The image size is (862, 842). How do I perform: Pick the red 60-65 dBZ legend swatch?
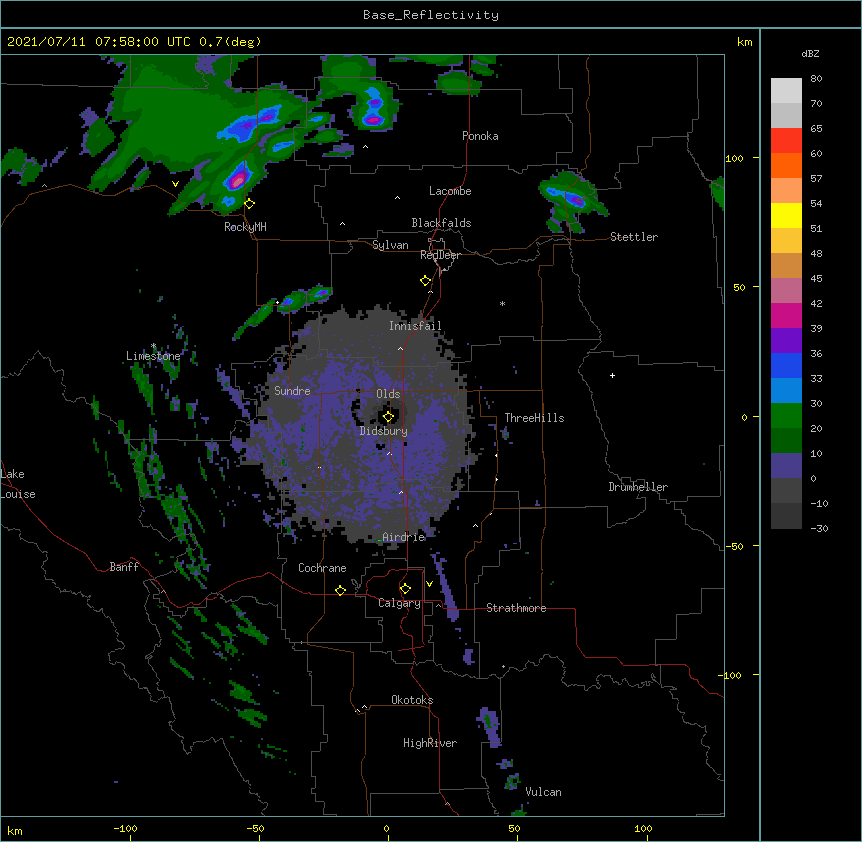pos(786,141)
